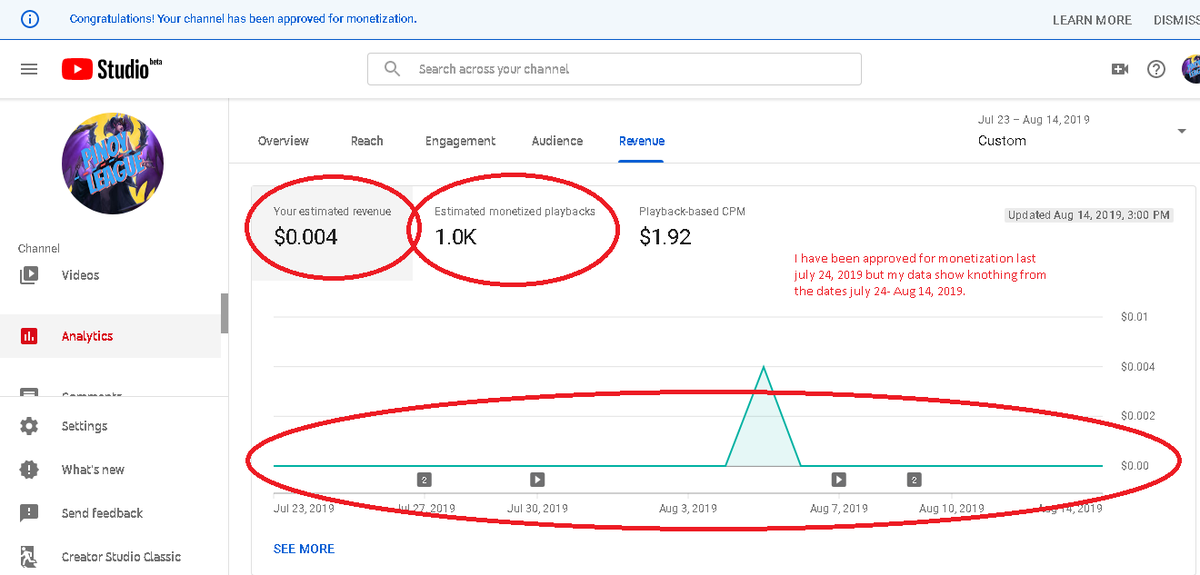
Task: Click the SEE MORE link
Action: pos(304,549)
